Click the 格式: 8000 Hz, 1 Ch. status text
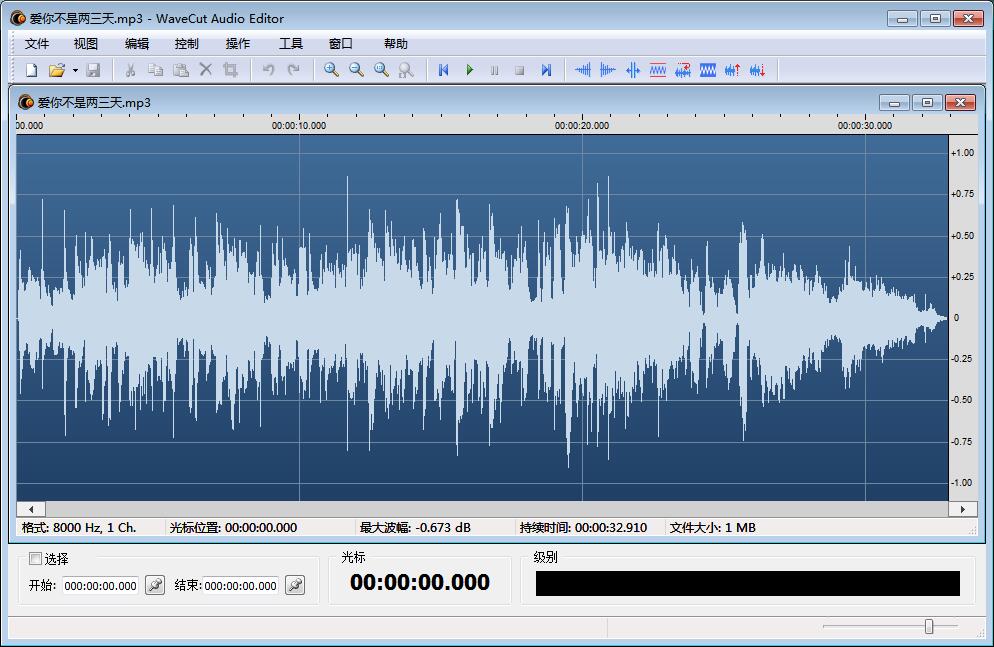Viewport: 994px width, 647px height. [x=79, y=527]
